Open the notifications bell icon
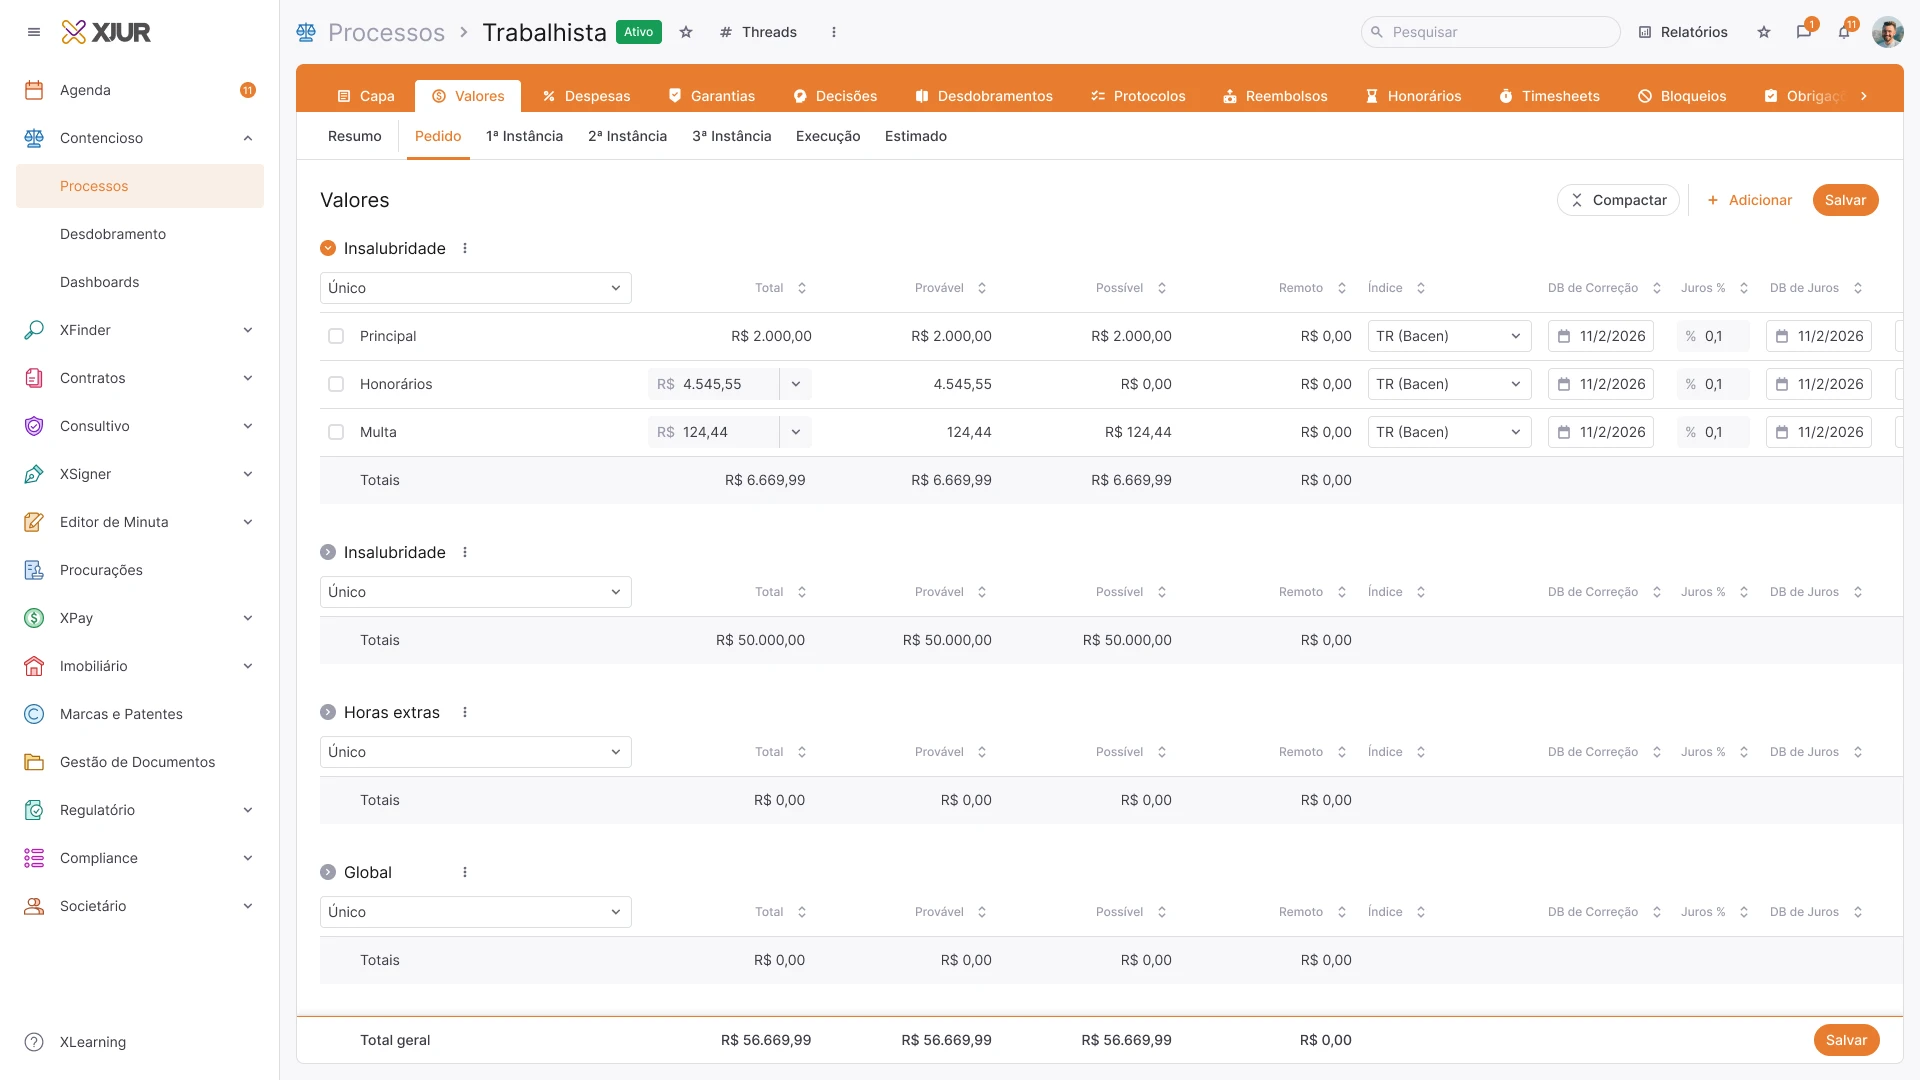 click(1844, 32)
